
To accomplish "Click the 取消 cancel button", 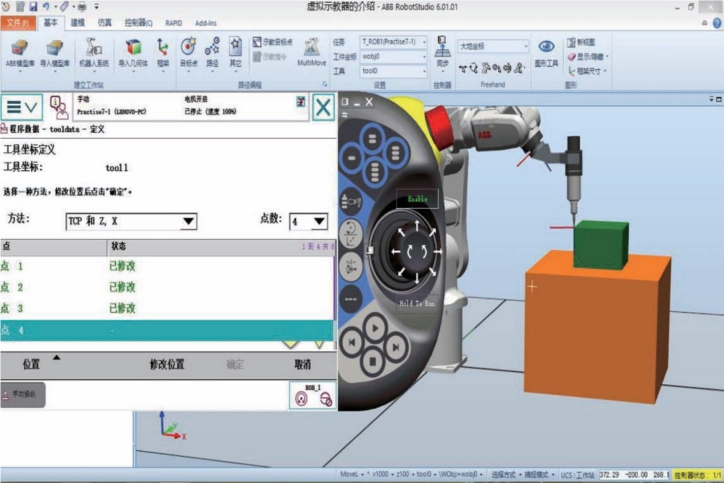I will [302, 365].
